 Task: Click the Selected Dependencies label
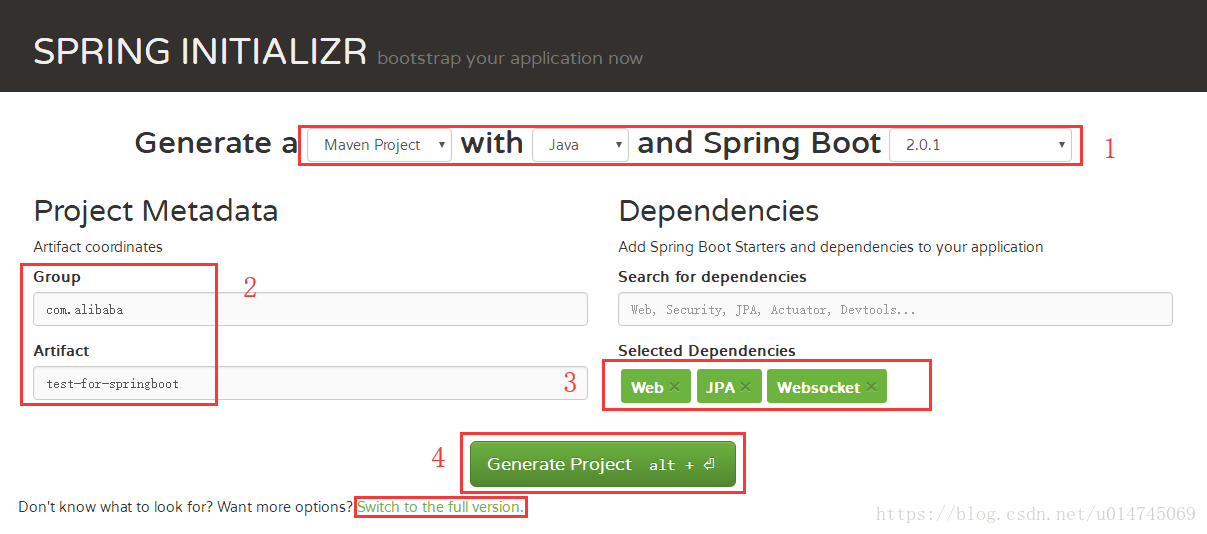pyautogui.click(x=707, y=351)
